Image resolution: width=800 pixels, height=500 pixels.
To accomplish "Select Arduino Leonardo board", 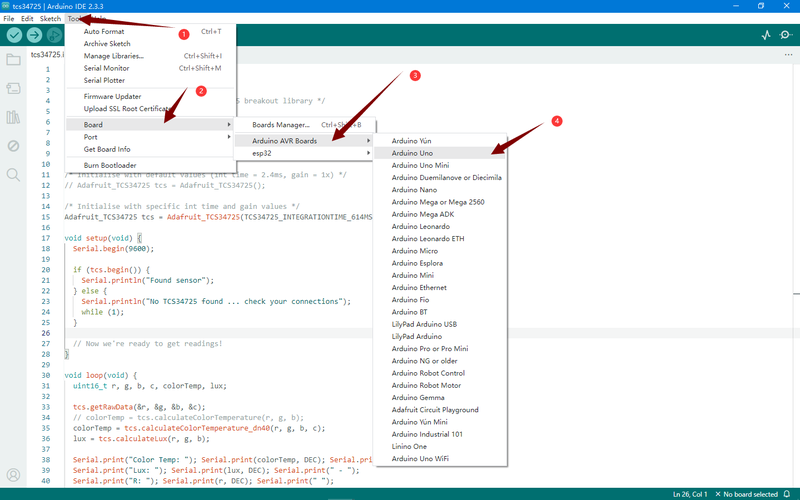I will pyautogui.click(x=440, y=227).
